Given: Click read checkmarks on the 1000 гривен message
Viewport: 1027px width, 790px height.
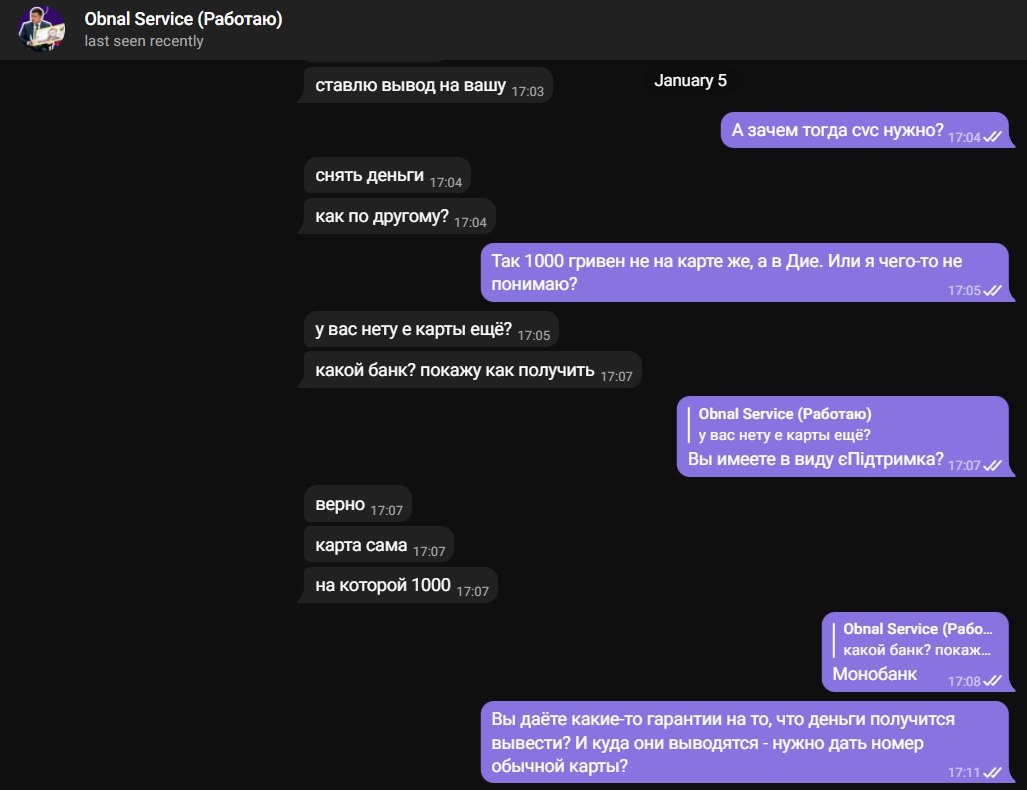Looking at the screenshot, I should 992,290.
